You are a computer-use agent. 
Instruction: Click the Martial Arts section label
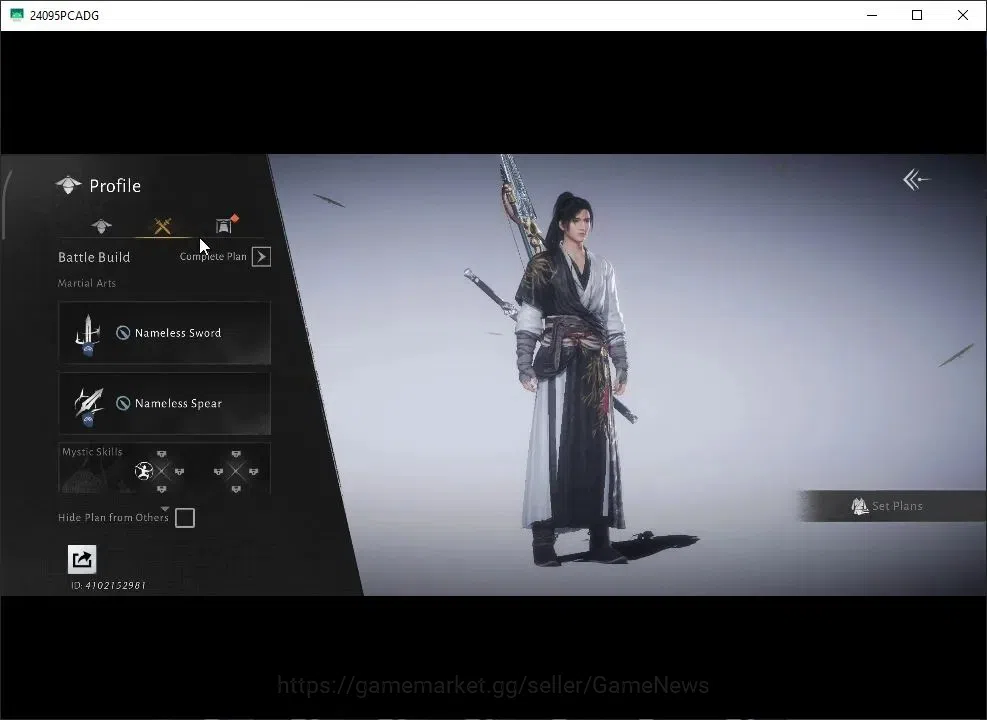pyautogui.click(x=87, y=283)
